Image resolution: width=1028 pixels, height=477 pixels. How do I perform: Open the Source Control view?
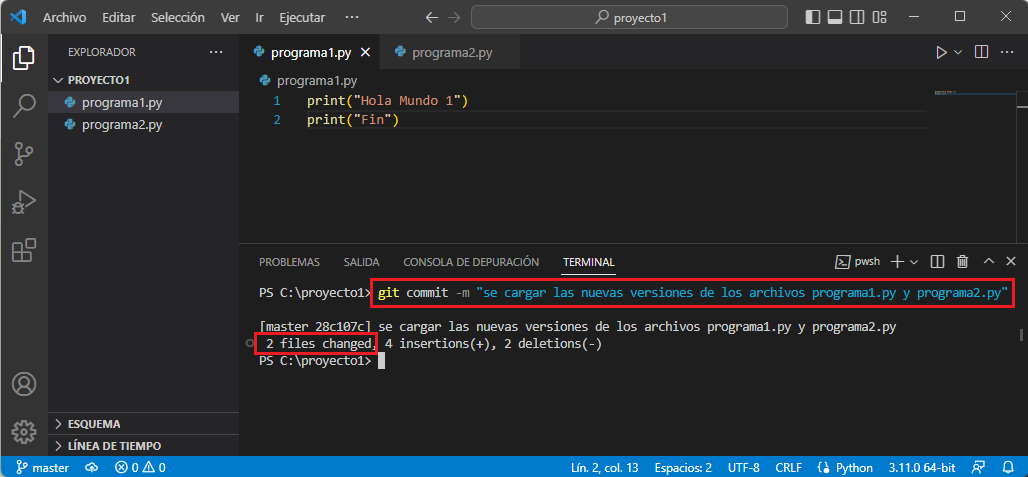24,154
